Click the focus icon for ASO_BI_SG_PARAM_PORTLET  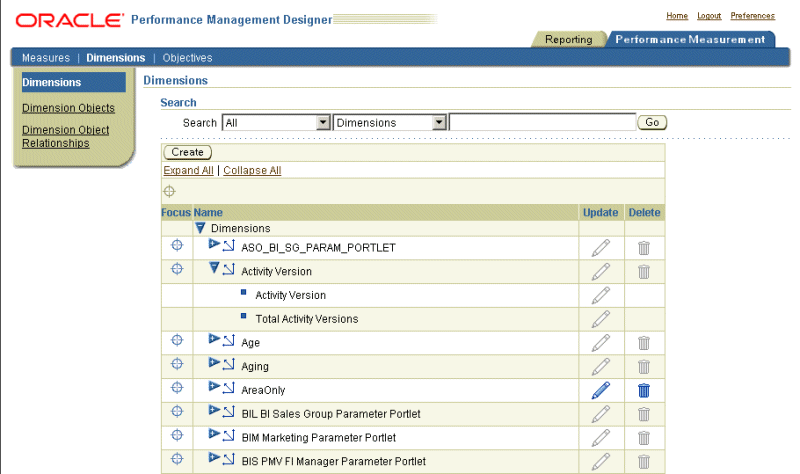tap(177, 245)
